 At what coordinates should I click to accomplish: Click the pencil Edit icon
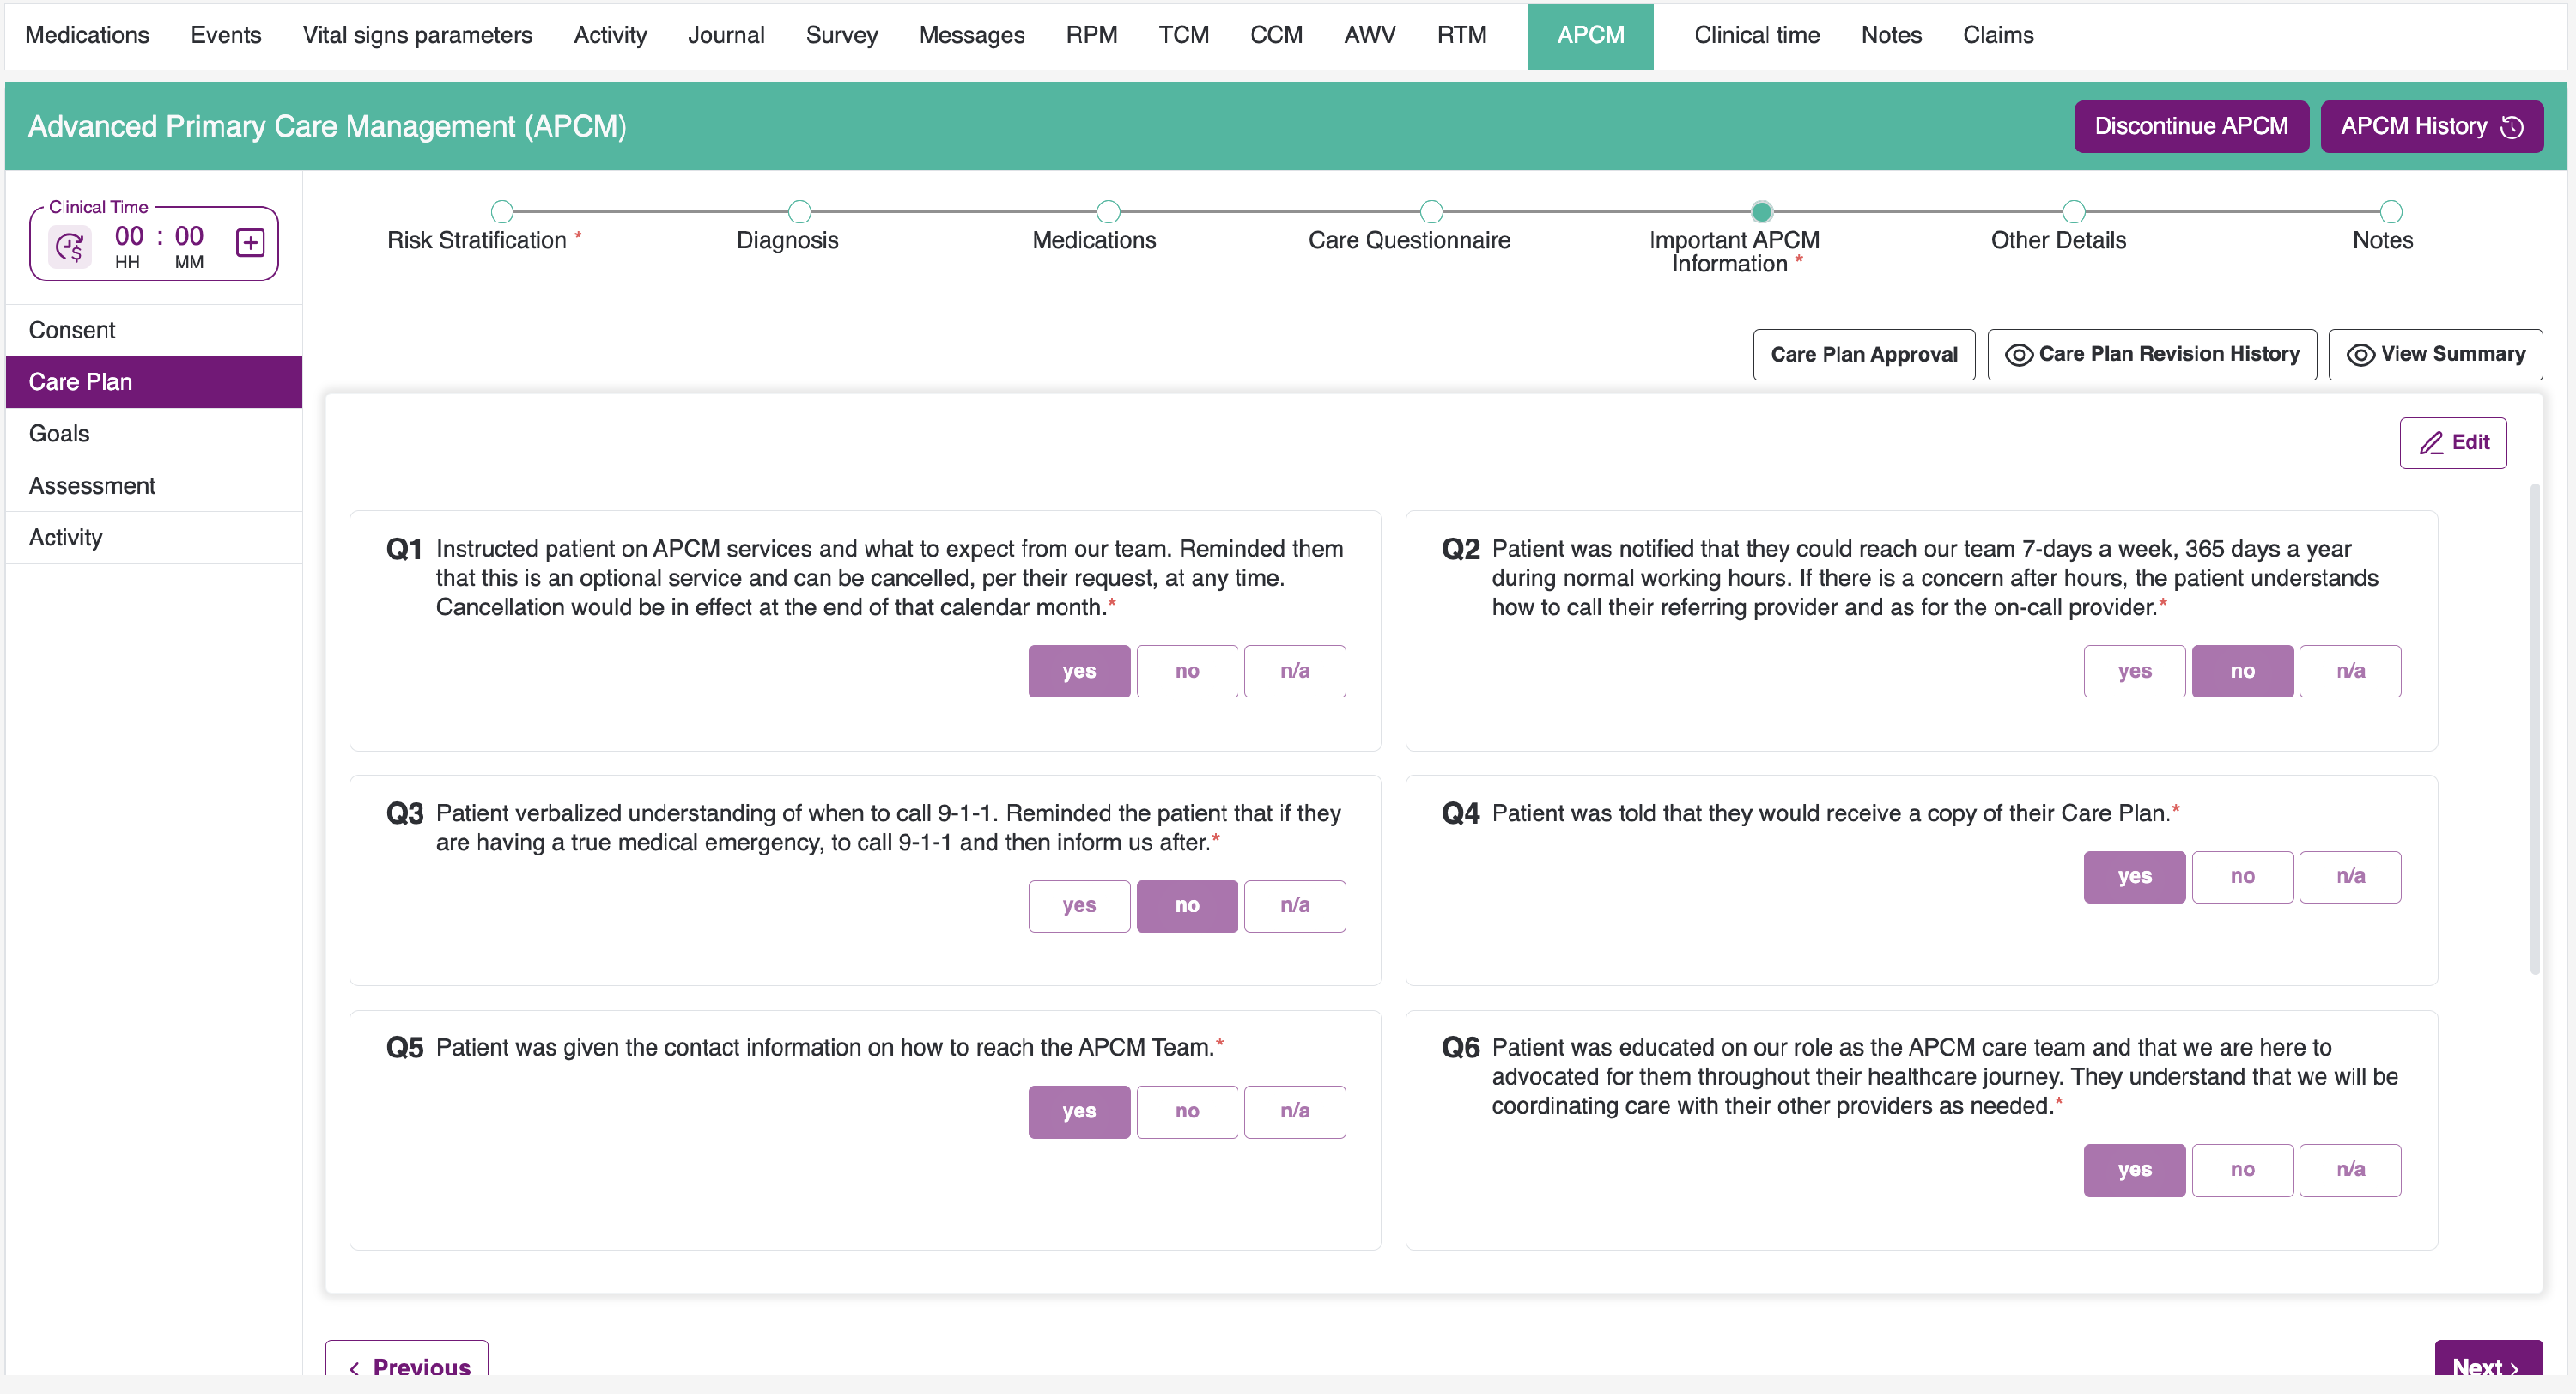(x=2431, y=443)
